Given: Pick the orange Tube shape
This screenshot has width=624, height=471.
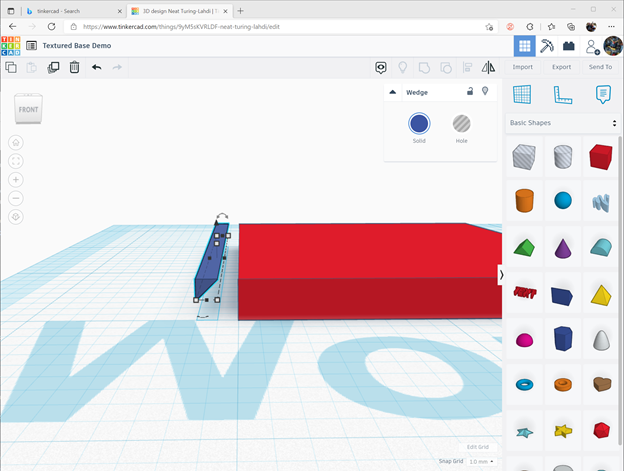Looking at the screenshot, I should [x=563, y=384].
